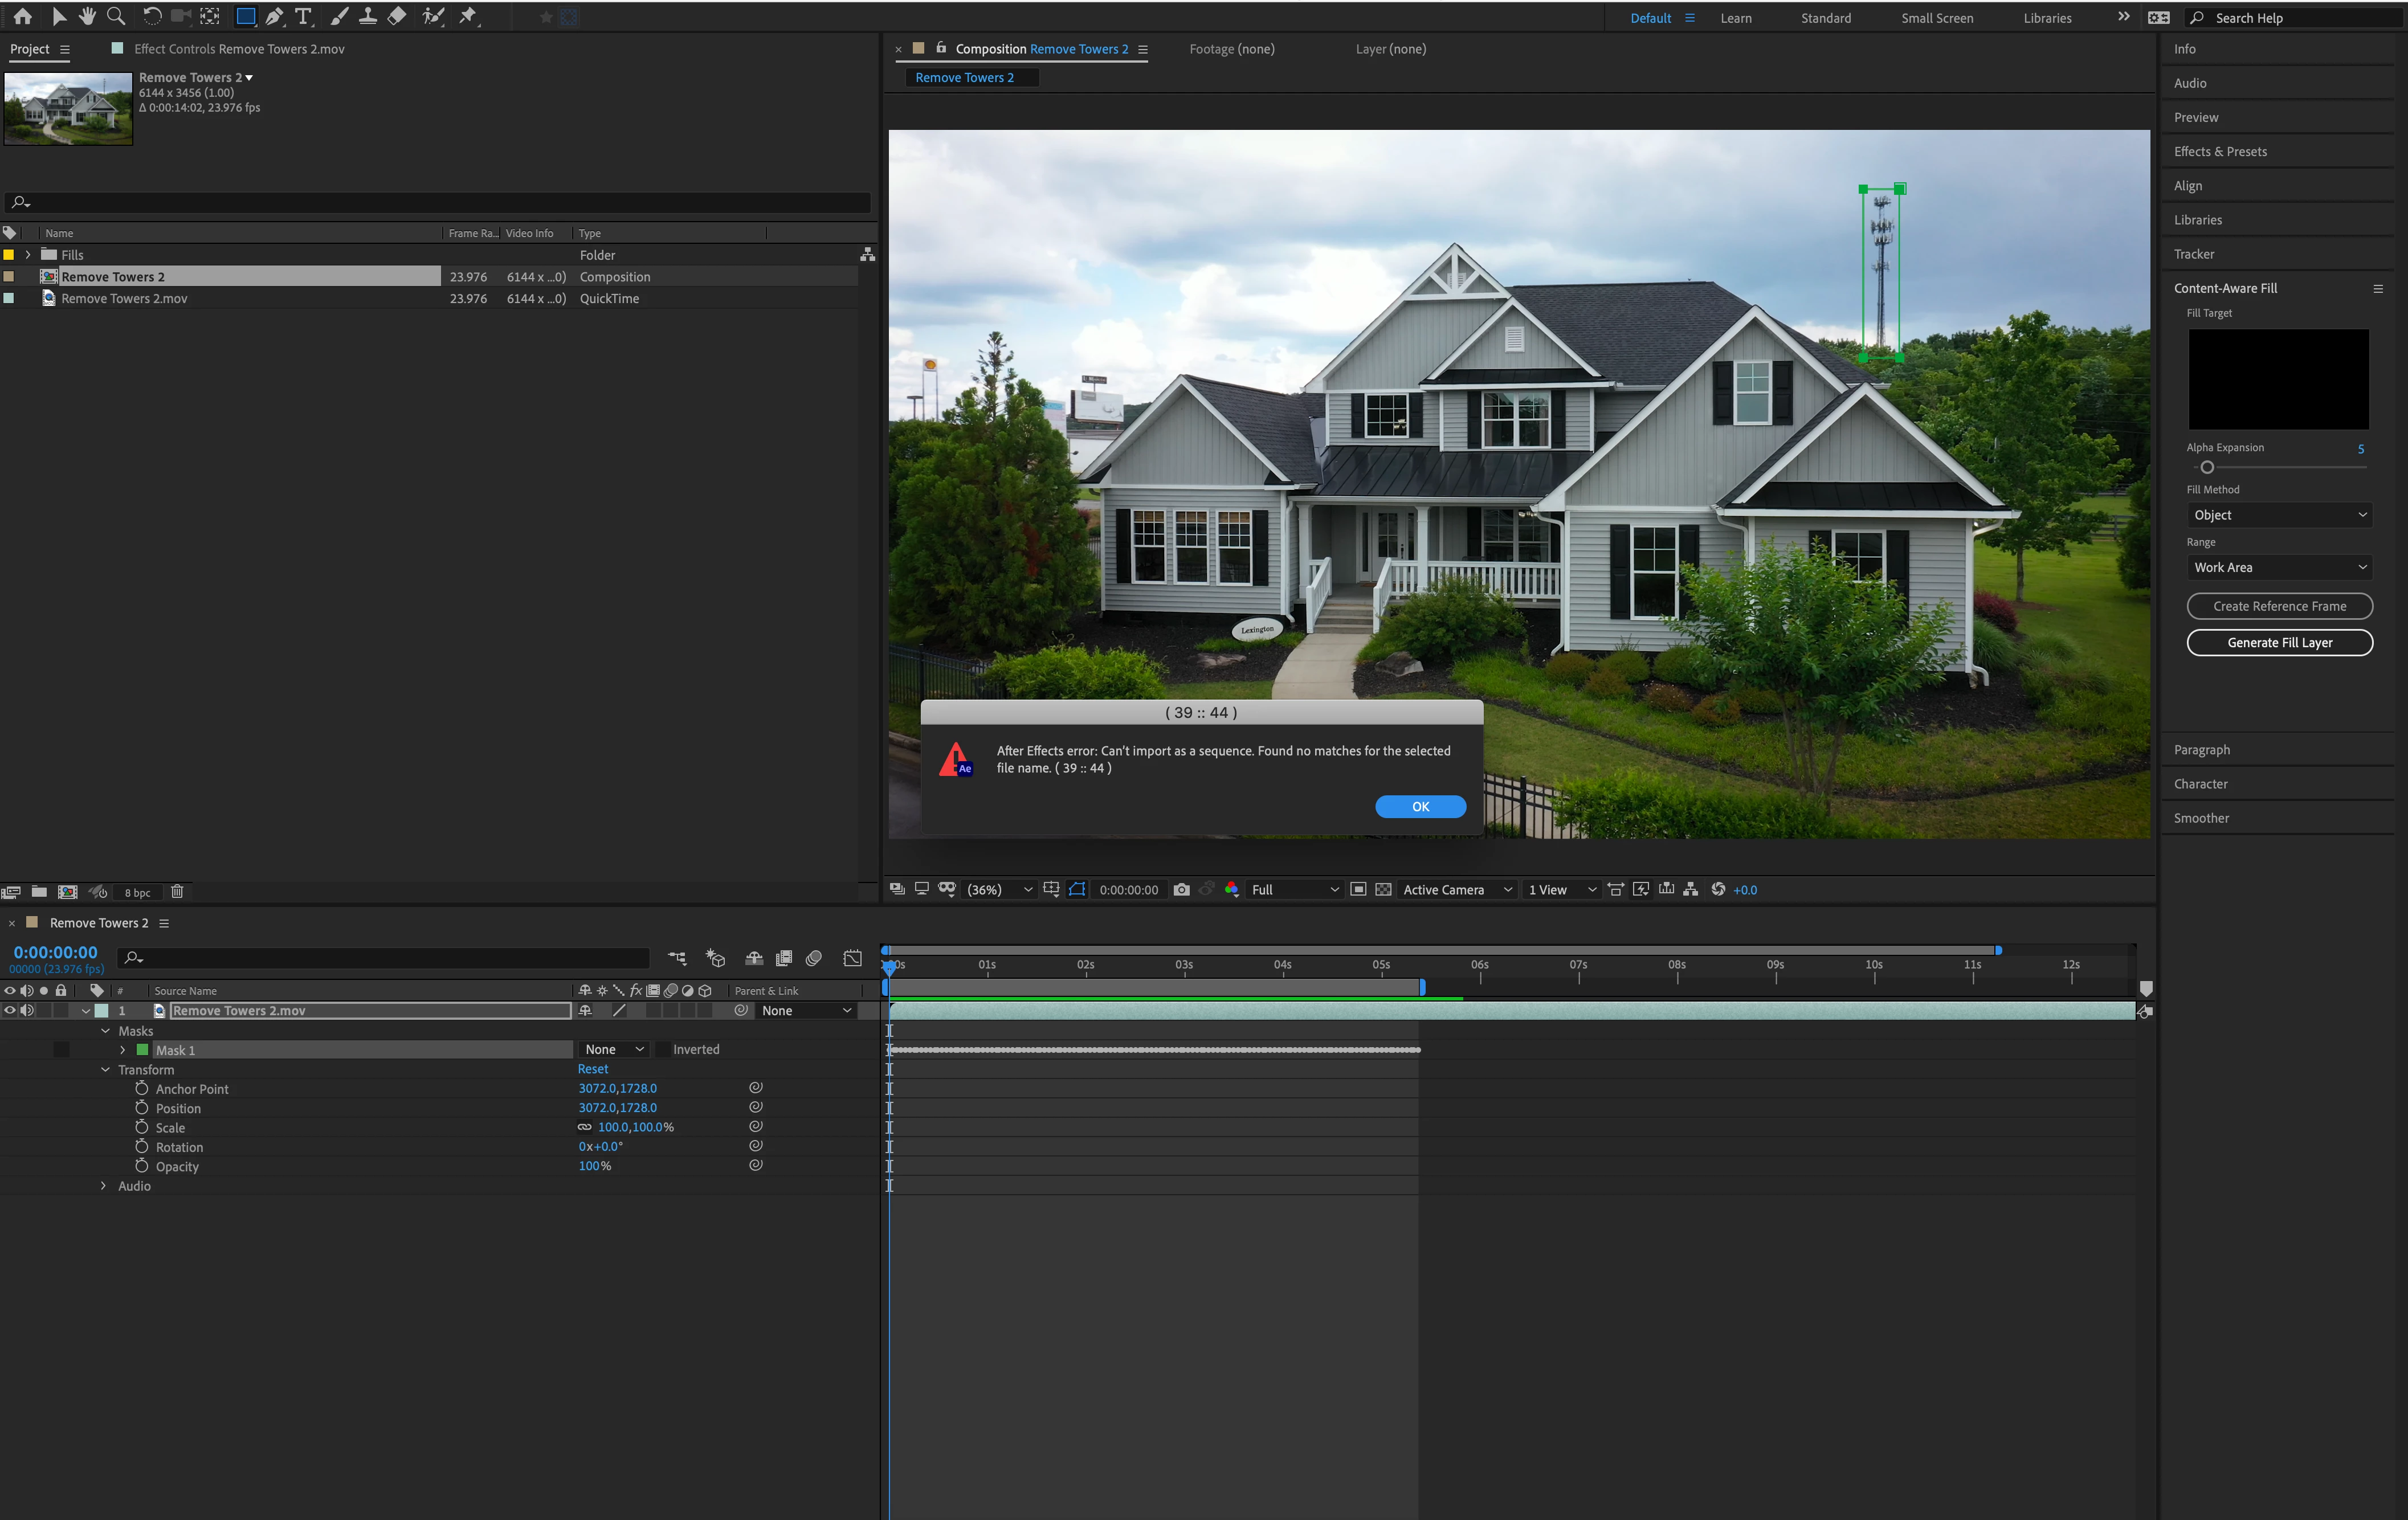Enable Inverted checkbox for Mask 1
2408x1520 pixels.
[662, 1049]
